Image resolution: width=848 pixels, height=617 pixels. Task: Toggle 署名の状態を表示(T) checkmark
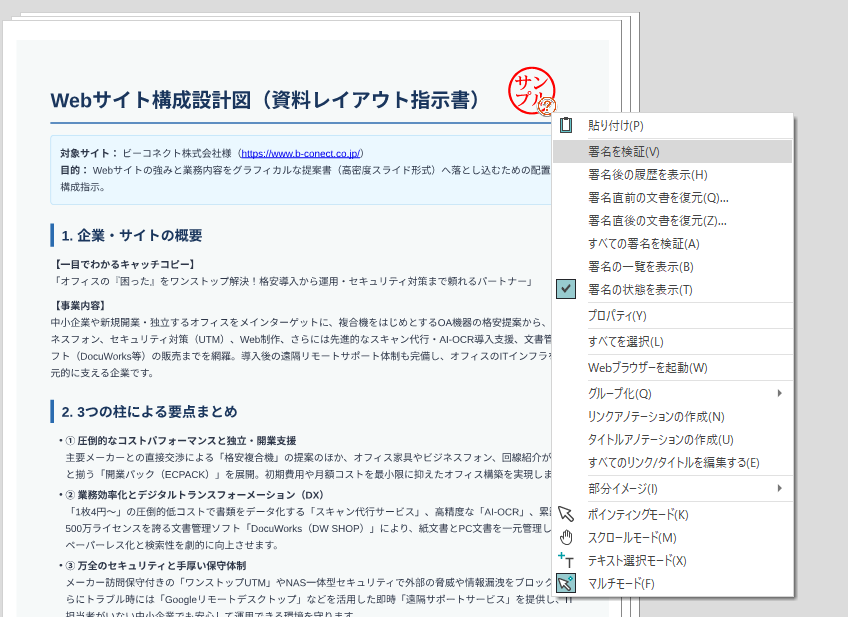coord(566,289)
